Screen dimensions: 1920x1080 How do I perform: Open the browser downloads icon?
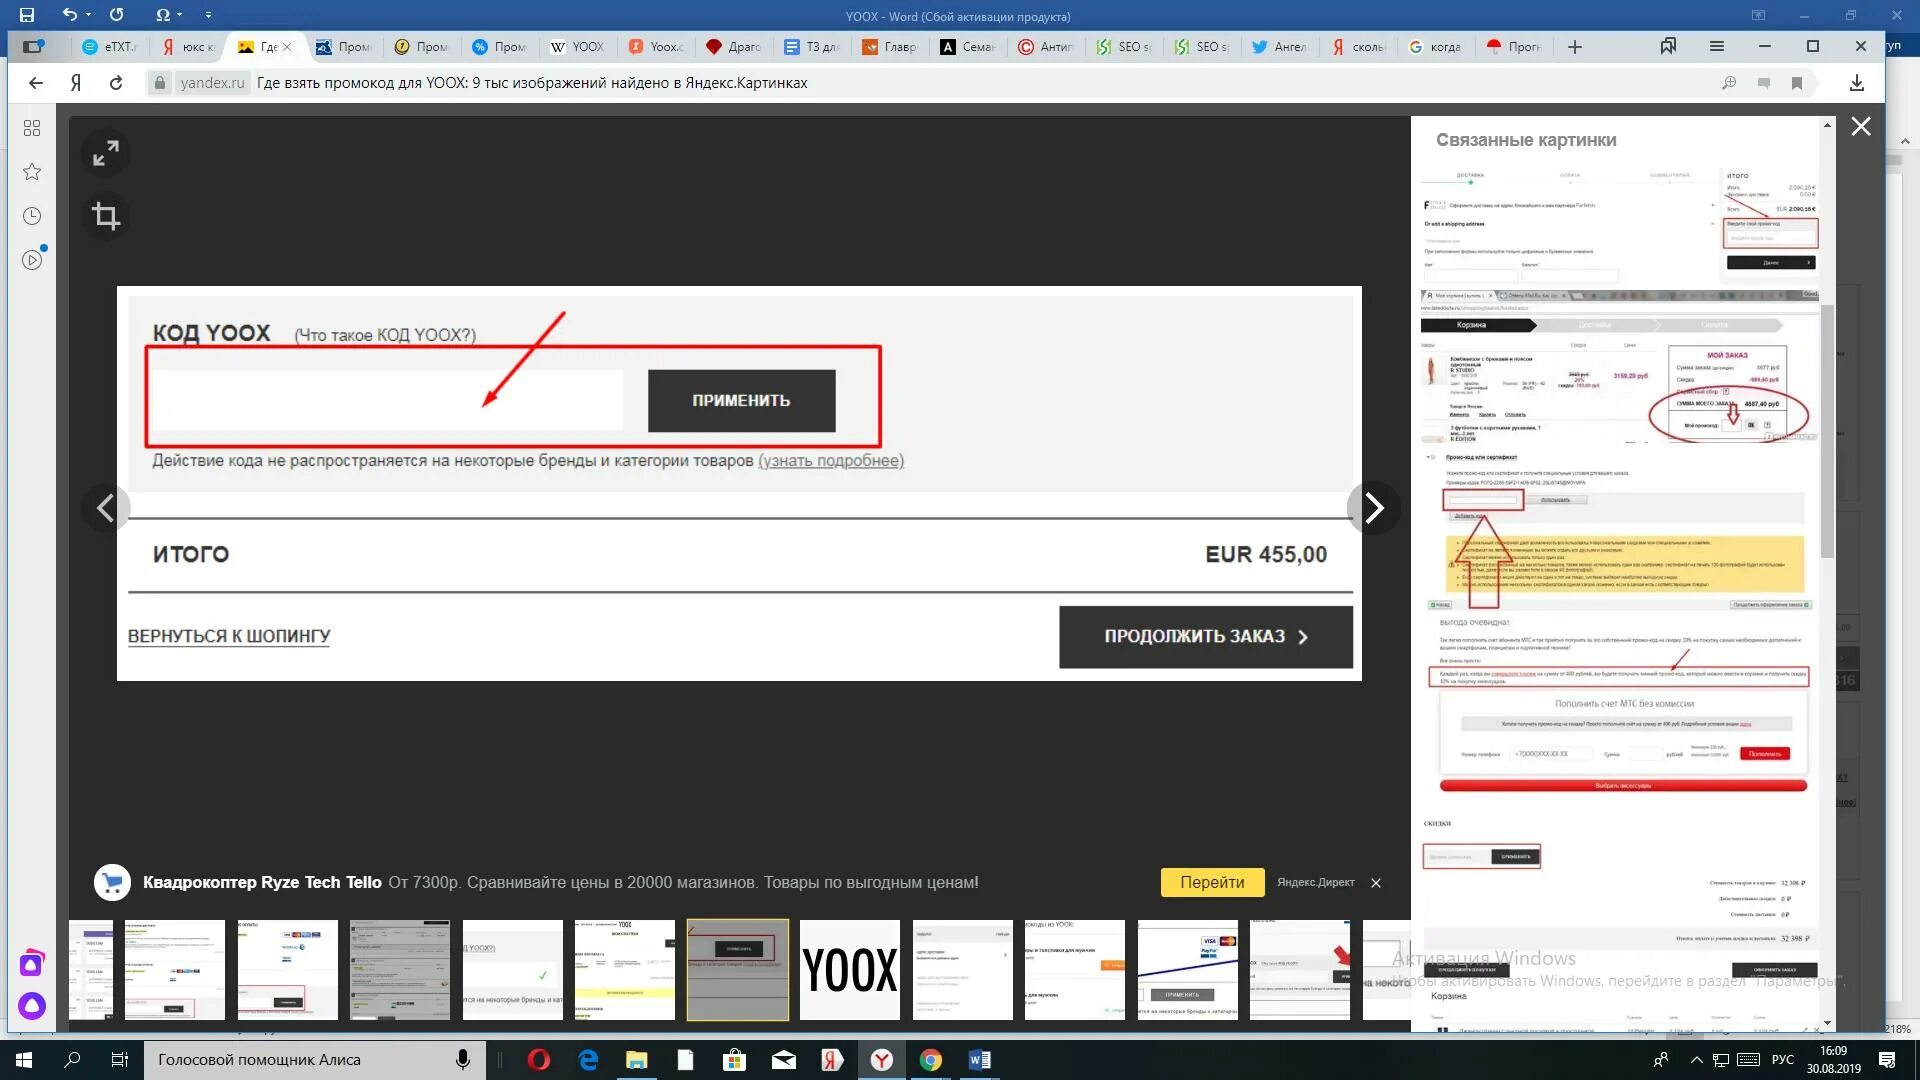pyautogui.click(x=1856, y=83)
